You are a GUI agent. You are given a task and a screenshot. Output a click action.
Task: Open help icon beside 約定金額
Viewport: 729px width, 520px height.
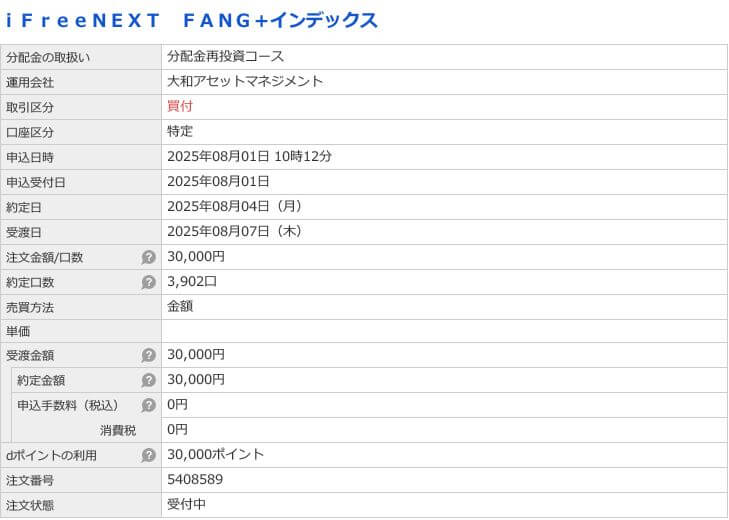(149, 380)
